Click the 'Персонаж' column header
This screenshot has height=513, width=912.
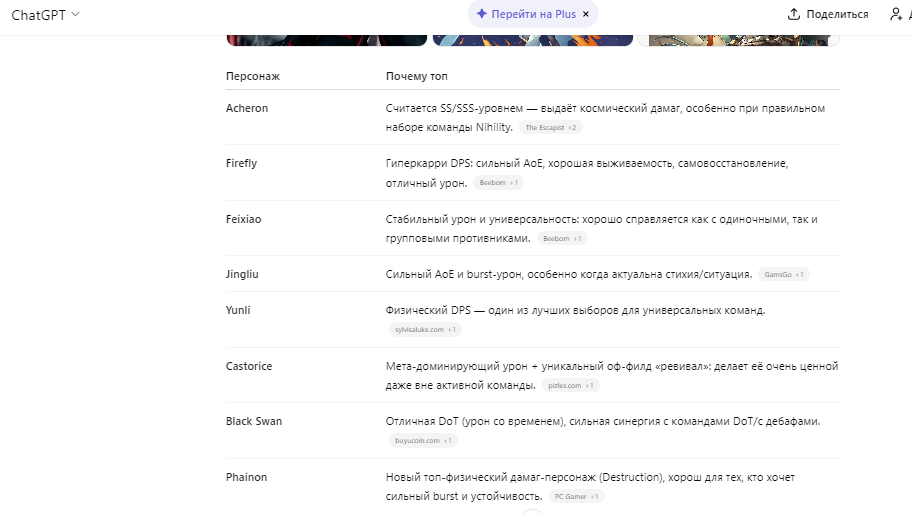pyautogui.click(x=253, y=76)
